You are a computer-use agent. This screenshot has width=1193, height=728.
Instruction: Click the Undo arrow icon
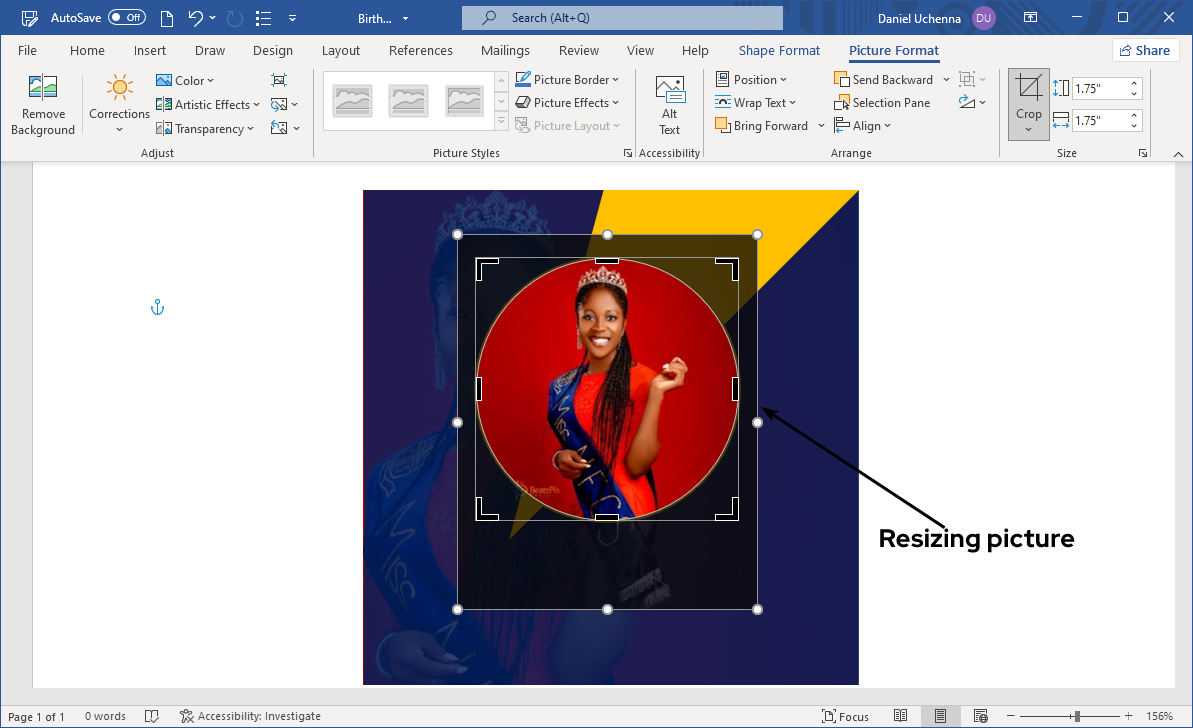pyautogui.click(x=196, y=18)
